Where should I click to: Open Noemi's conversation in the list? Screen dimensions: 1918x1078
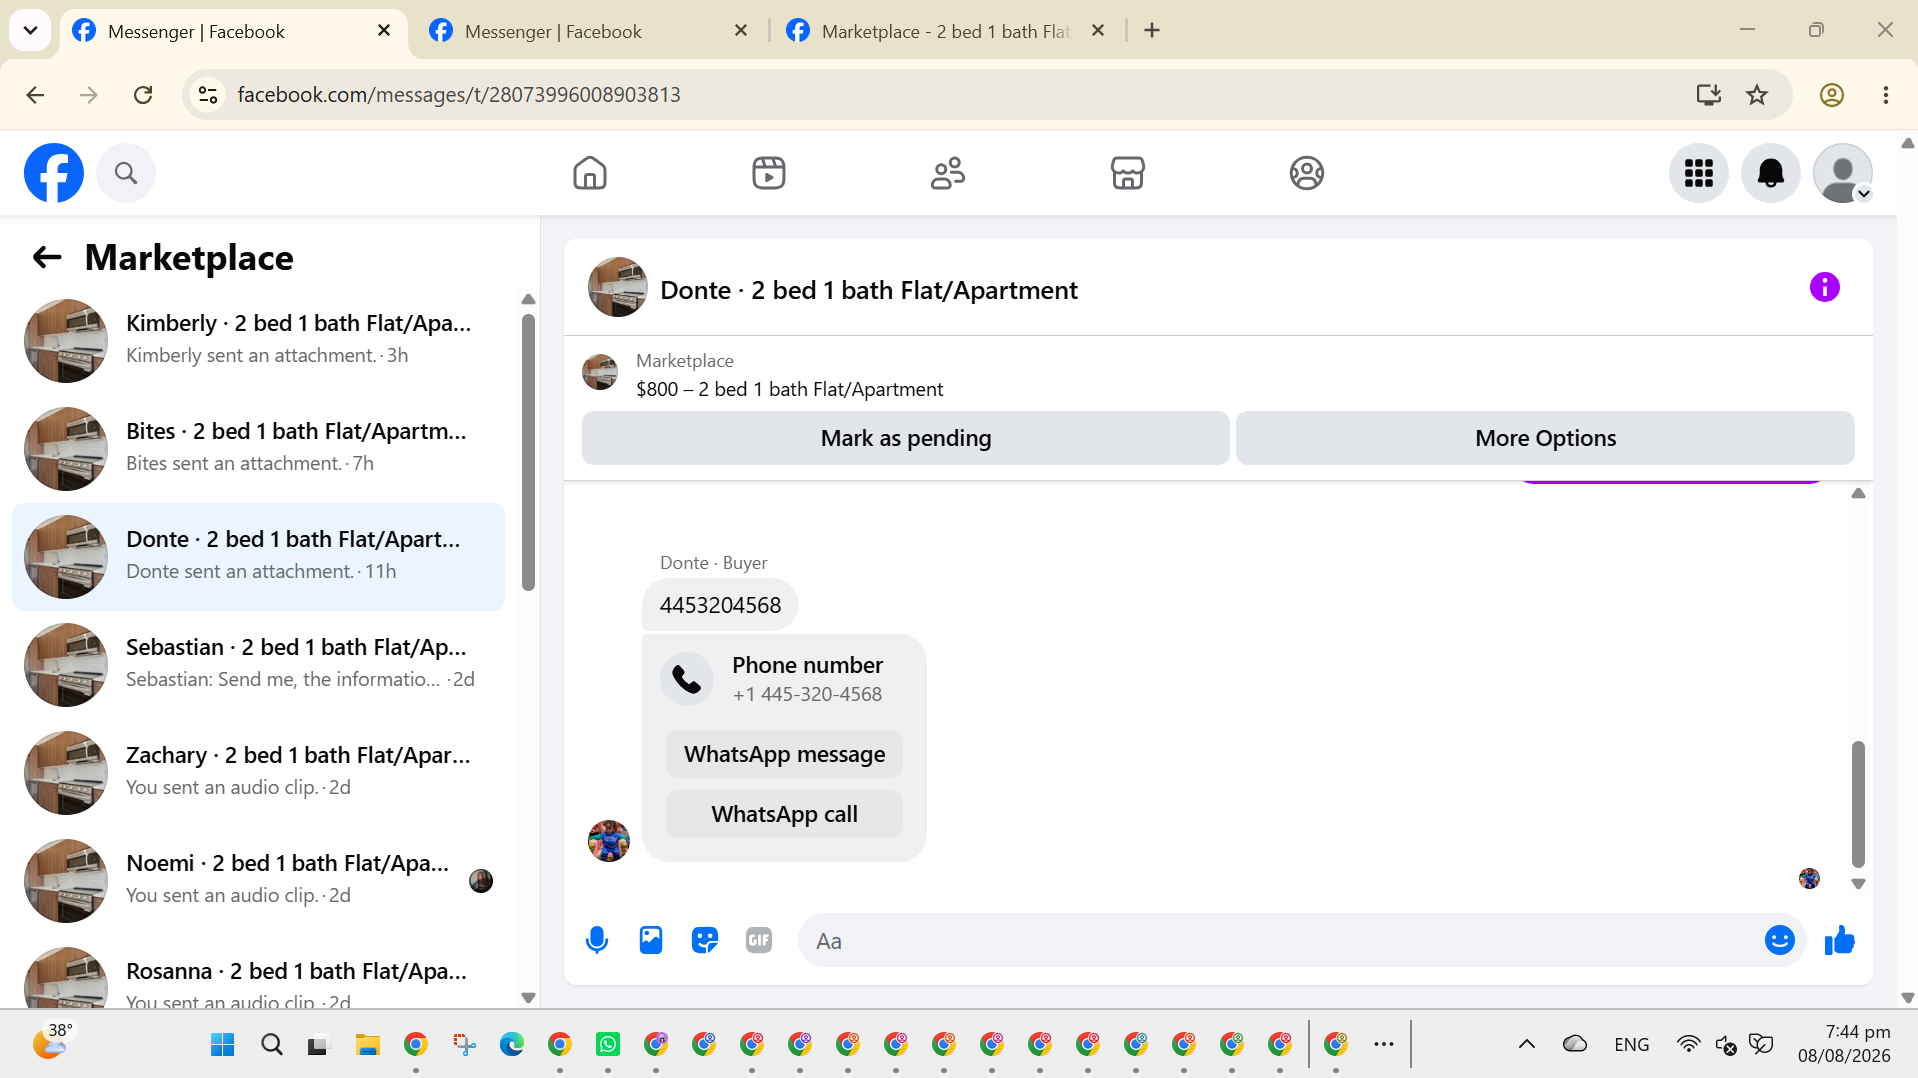click(x=258, y=880)
